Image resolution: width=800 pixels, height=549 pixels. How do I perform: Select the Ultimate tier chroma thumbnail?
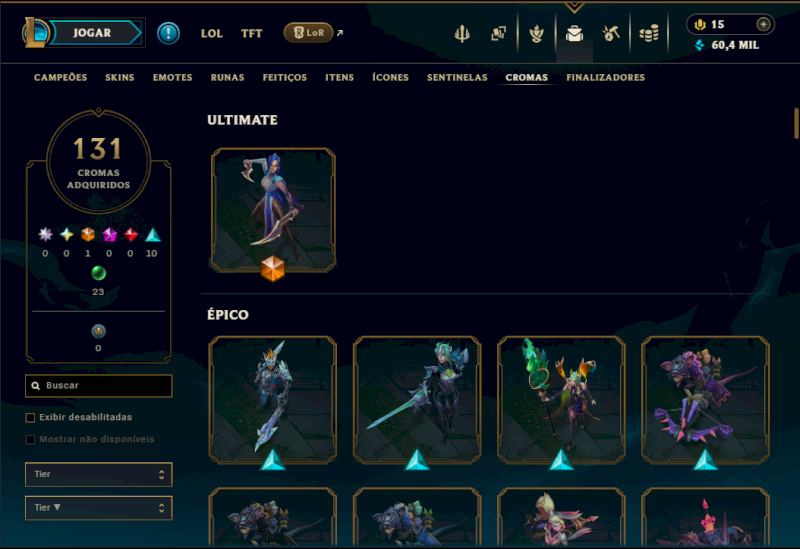(273, 210)
